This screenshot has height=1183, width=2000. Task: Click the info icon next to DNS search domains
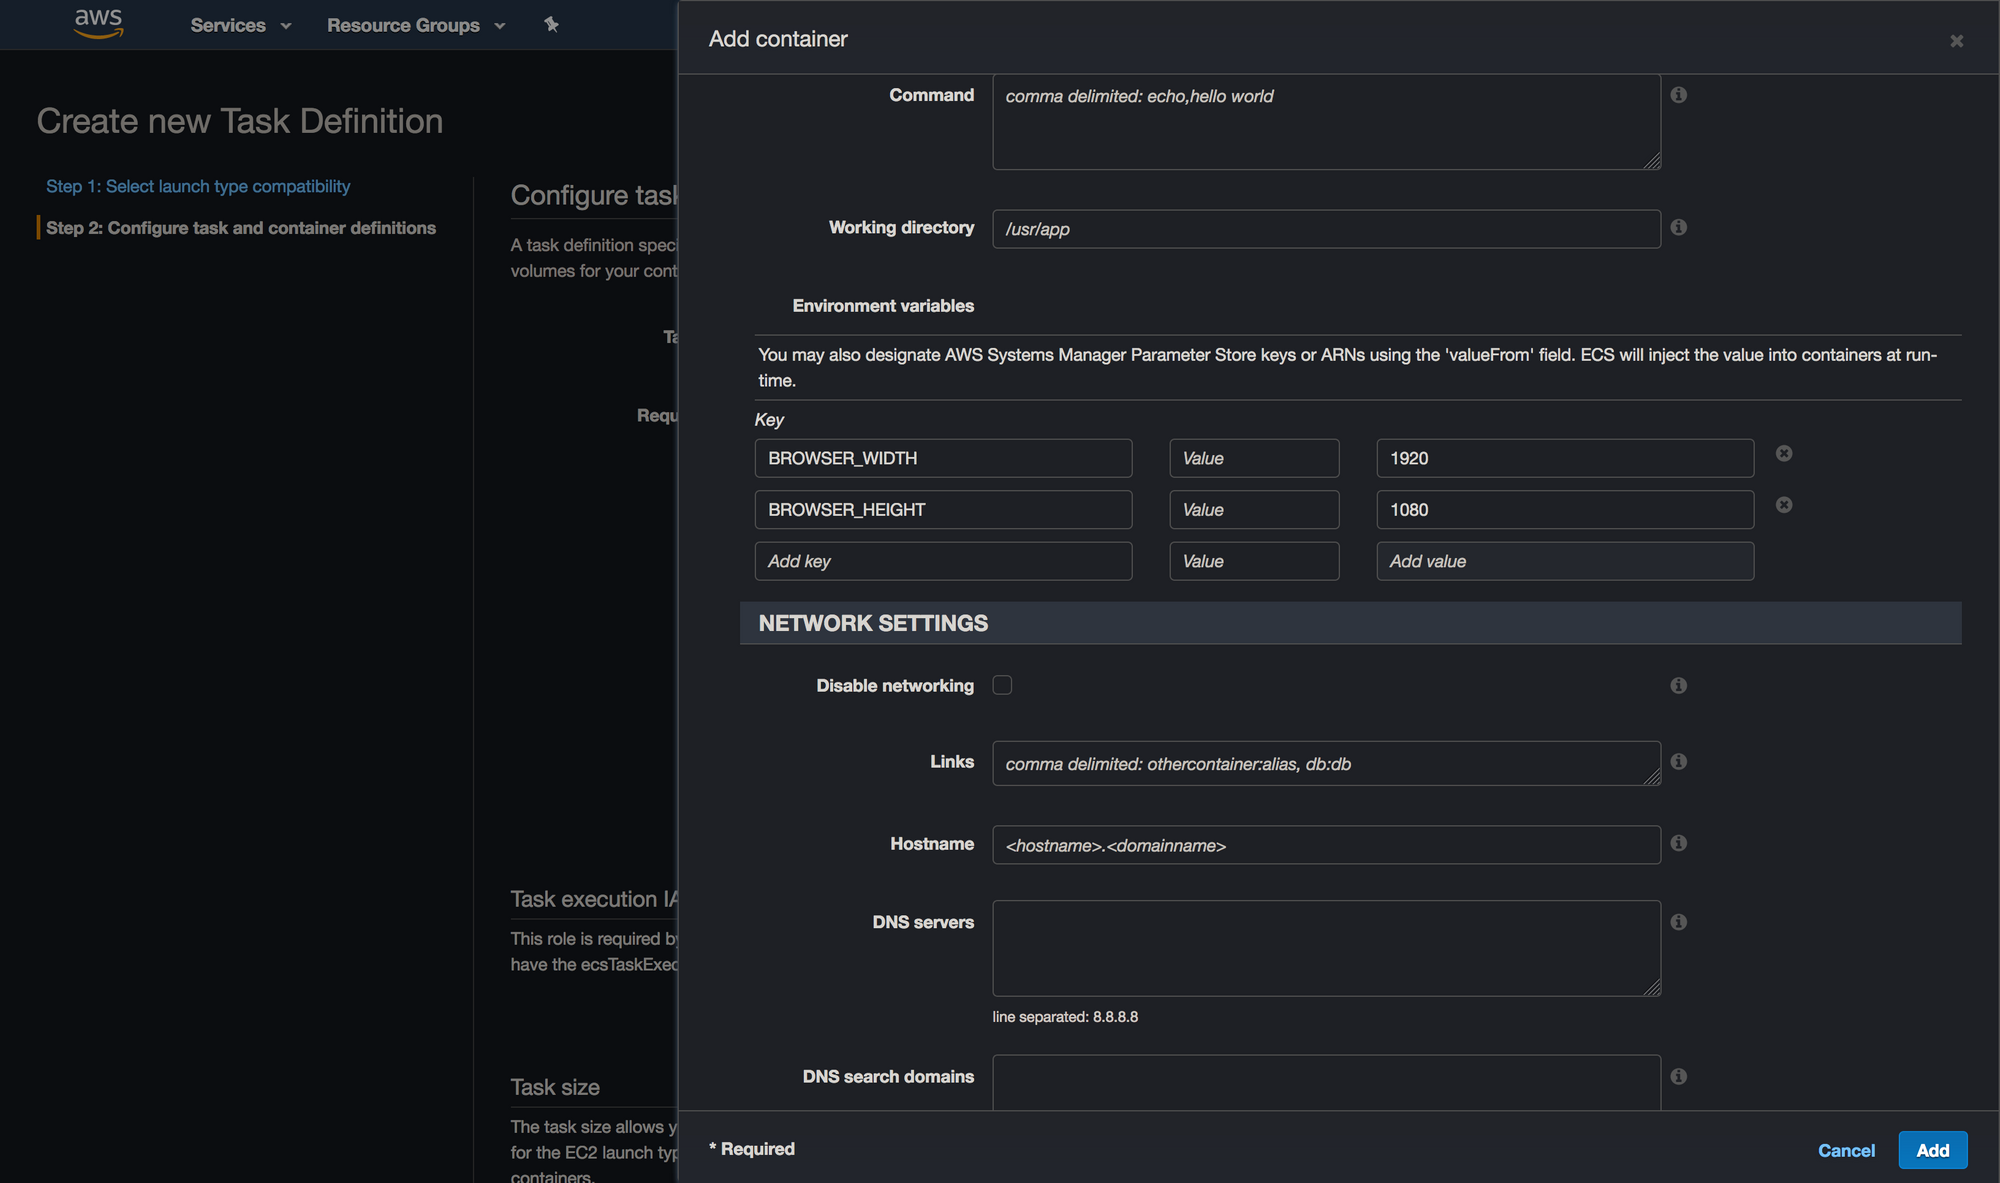click(x=1677, y=1076)
